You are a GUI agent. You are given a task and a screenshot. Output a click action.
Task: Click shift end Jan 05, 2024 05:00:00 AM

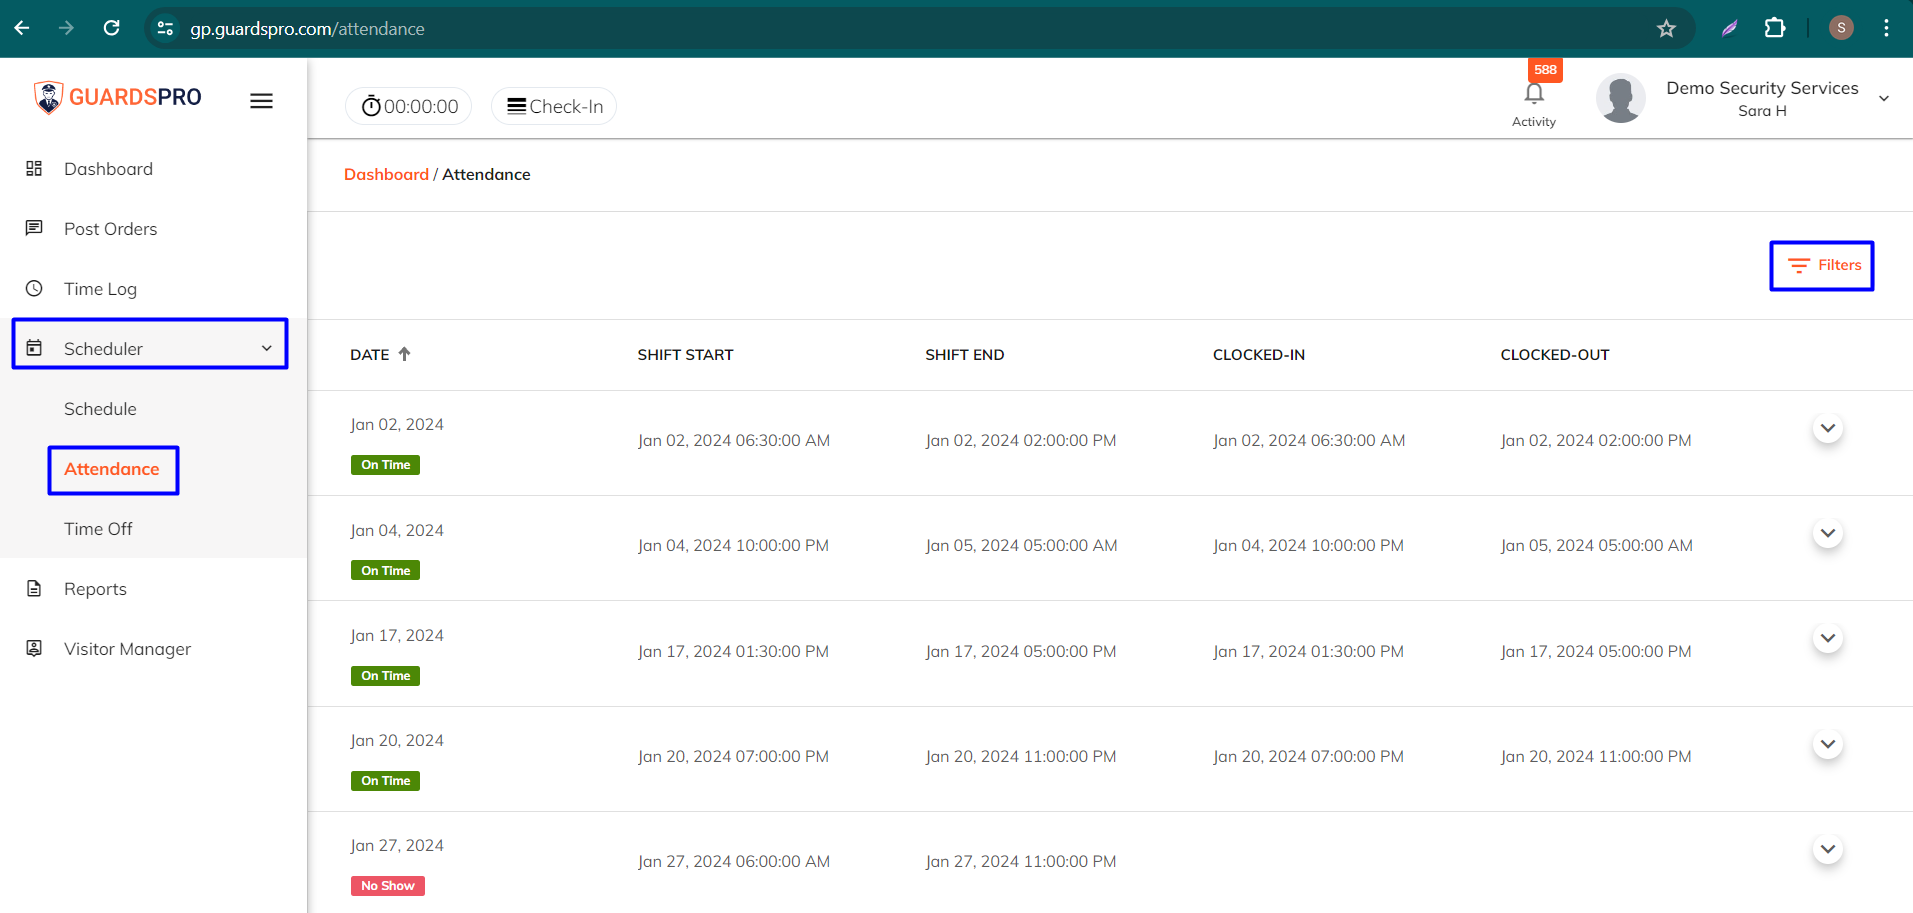tap(1021, 545)
